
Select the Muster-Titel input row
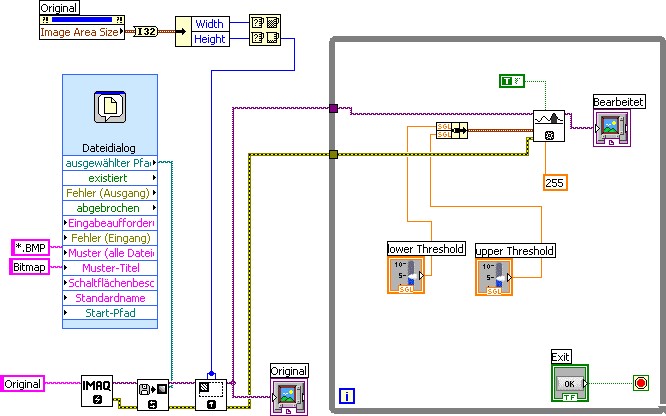point(110,268)
